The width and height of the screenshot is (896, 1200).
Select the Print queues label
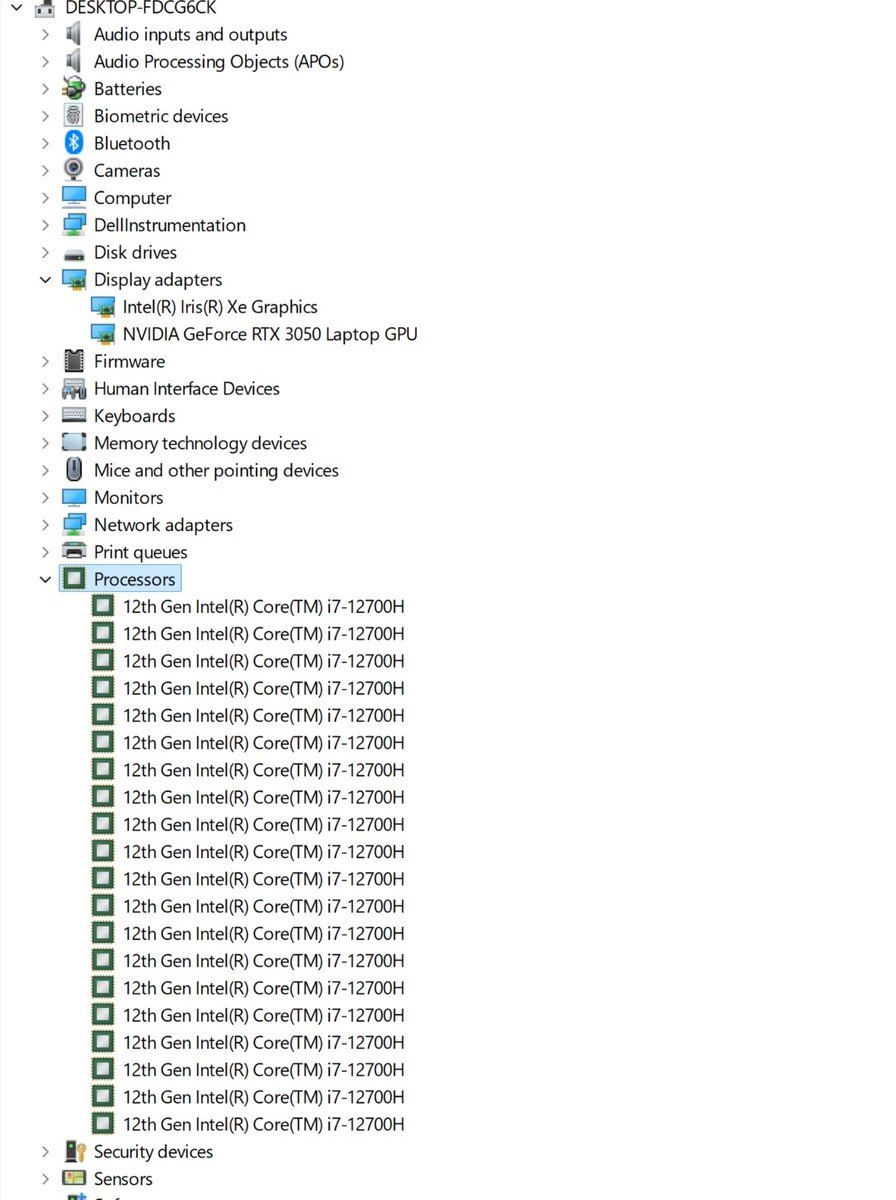click(x=141, y=552)
